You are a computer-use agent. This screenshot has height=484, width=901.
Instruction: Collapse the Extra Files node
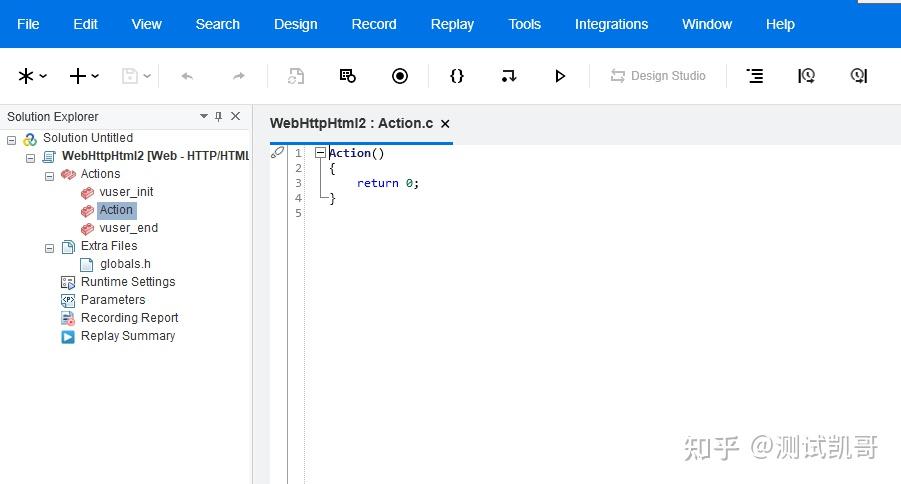(50, 247)
